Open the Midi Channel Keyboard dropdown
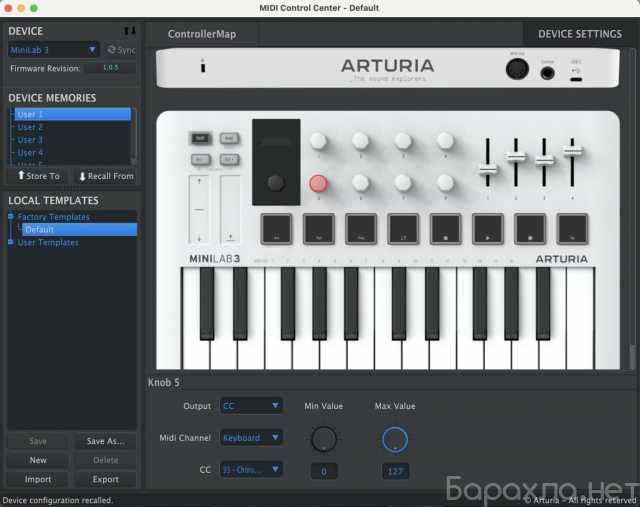The image size is (640, 507). pyautogui.click(x=251, y=438)
